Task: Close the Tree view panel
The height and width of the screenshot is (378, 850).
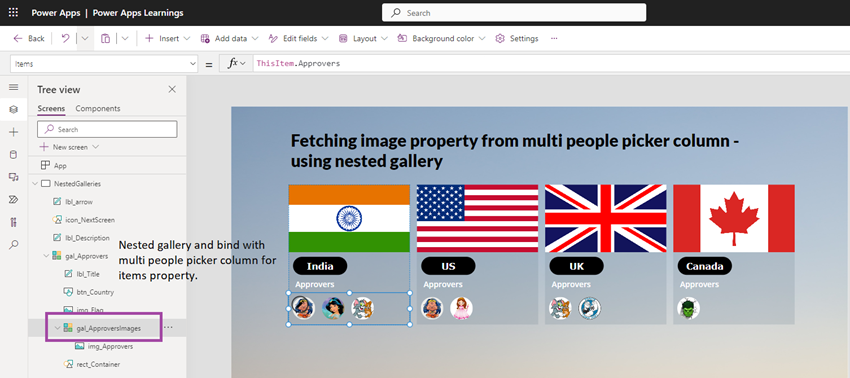Action: tap(172, 89)
